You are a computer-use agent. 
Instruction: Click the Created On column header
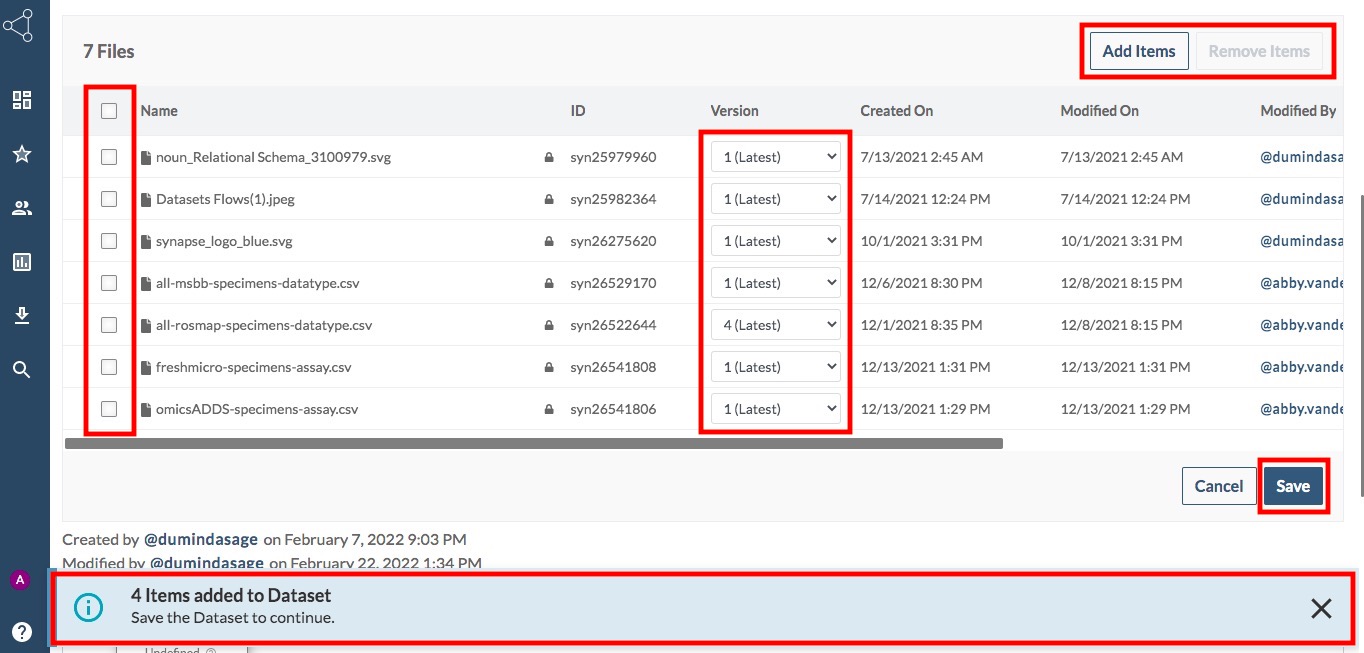pyautogui.click(x=896, y=111)
